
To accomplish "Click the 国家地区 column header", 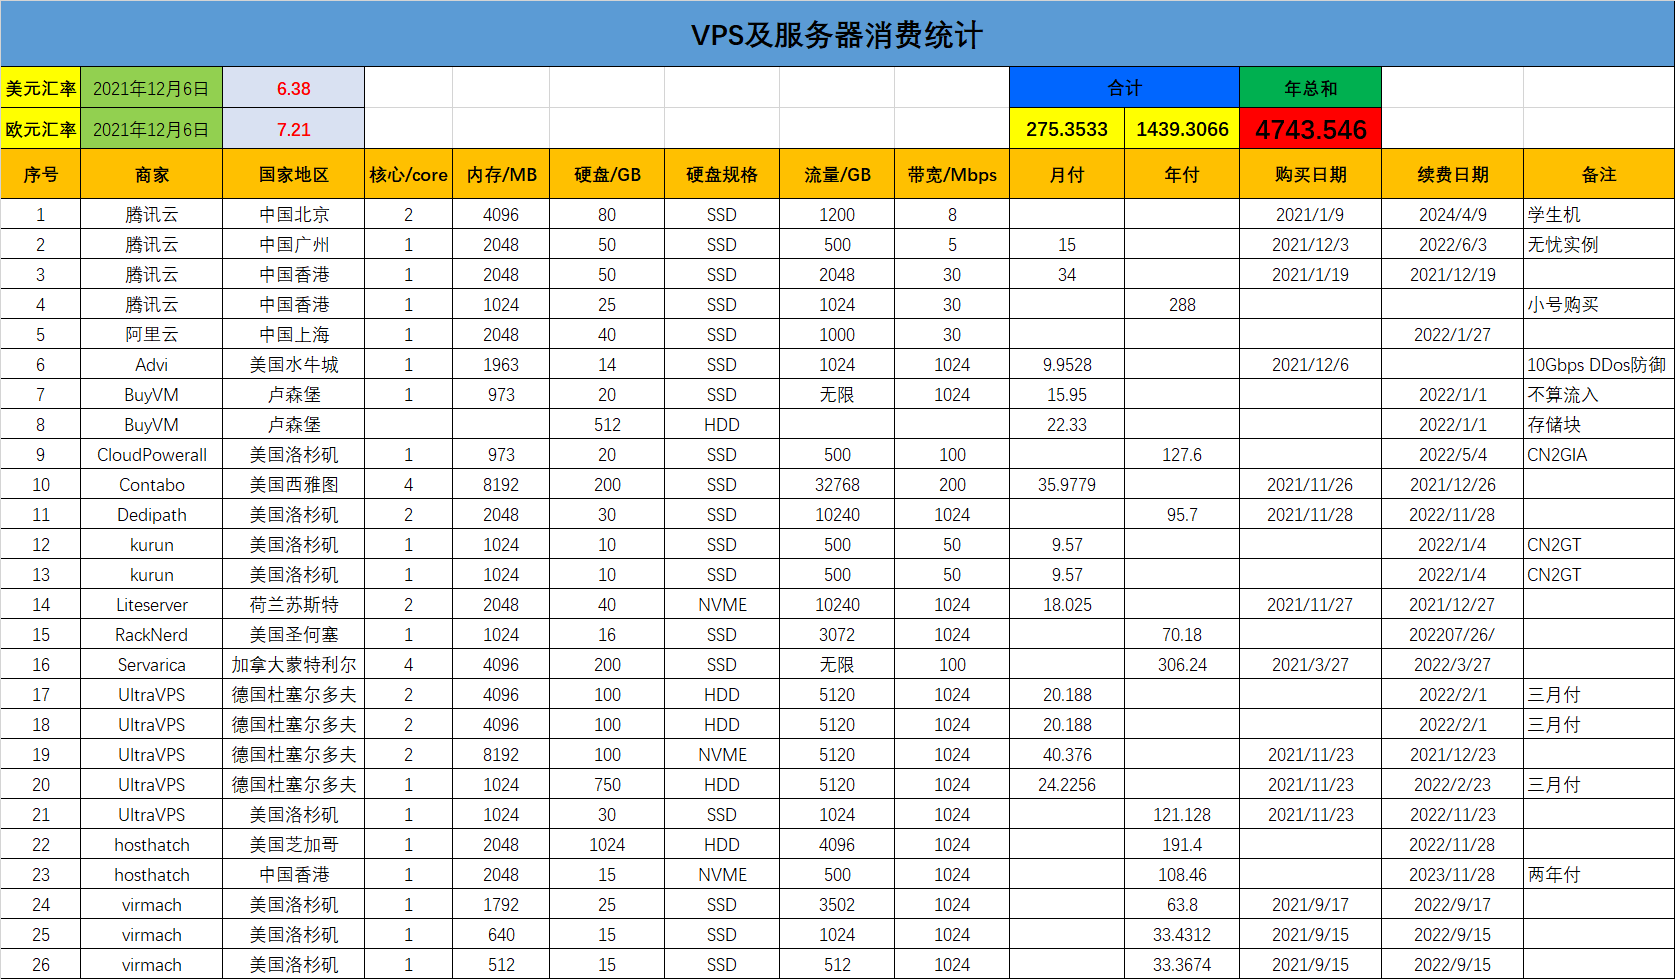I will coord(293,174).
